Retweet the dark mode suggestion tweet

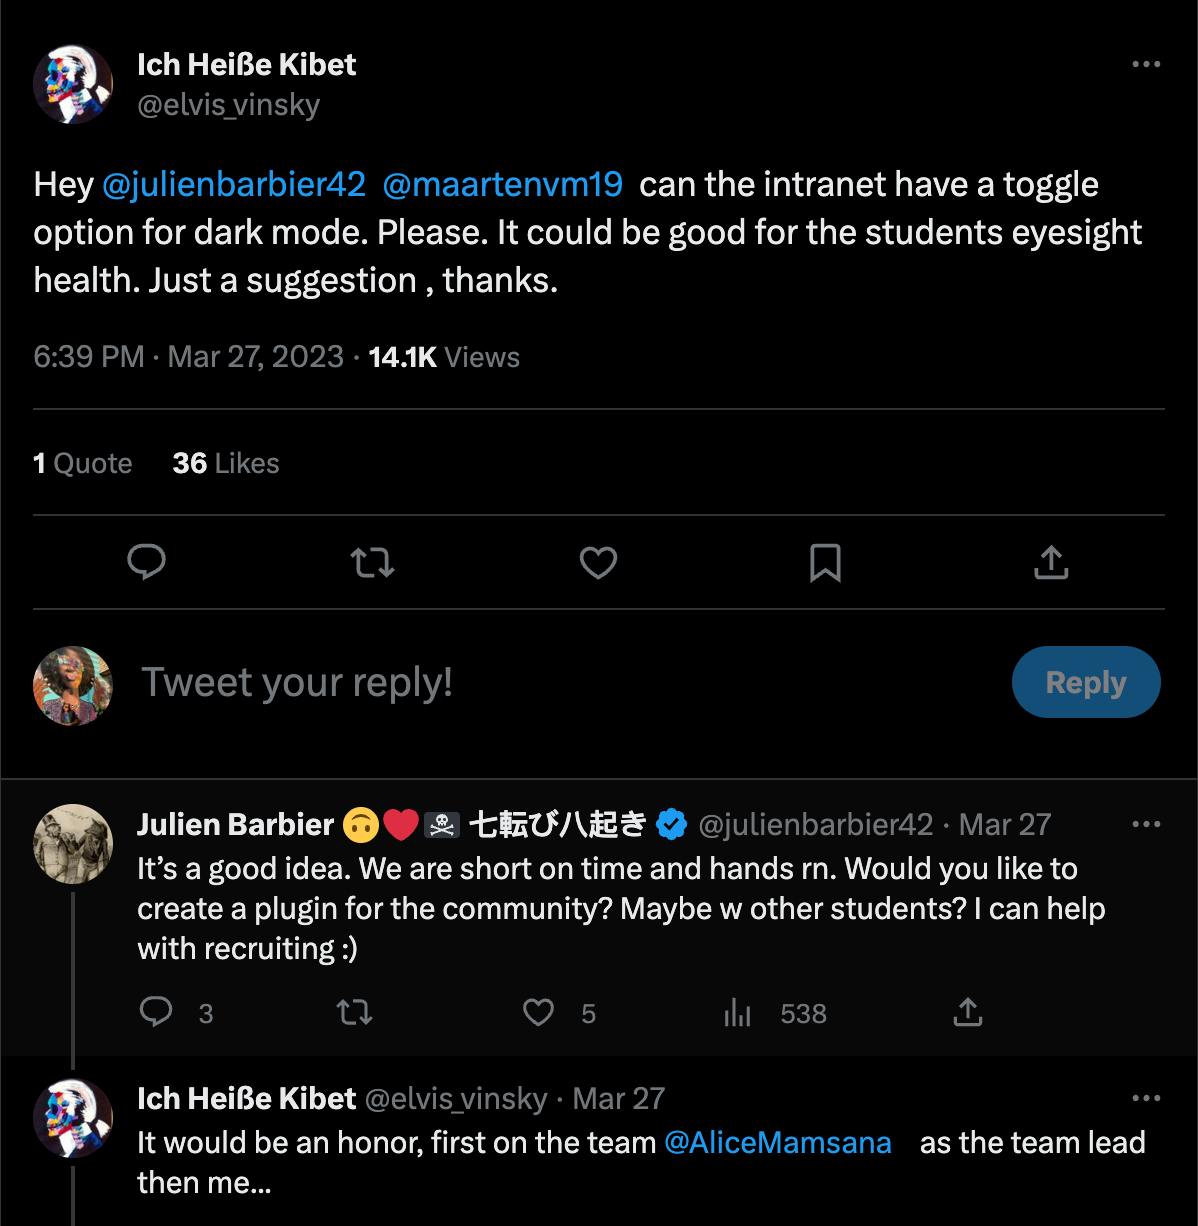pos(372,563)
